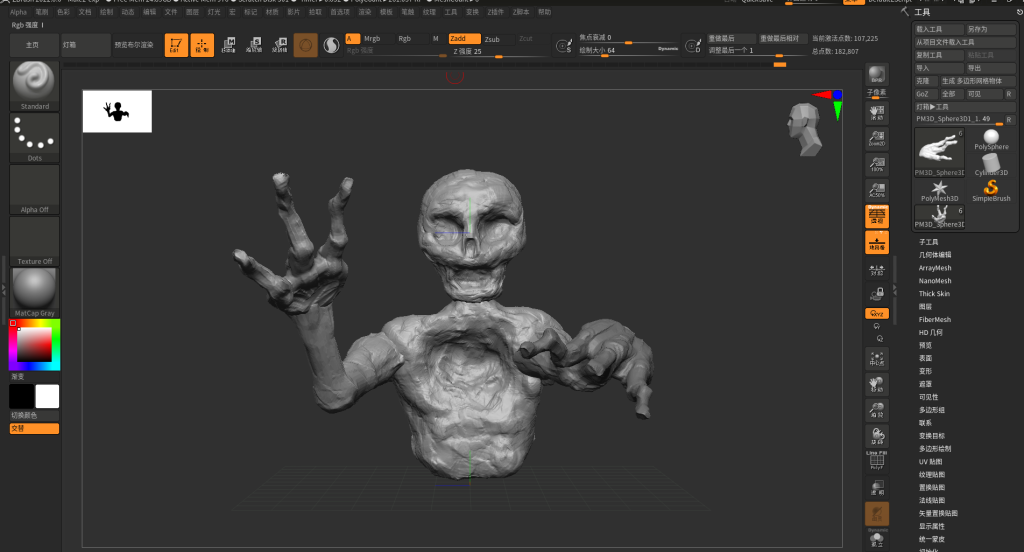Click the local symmetry (对称) icon
This screenshot has width=1024, height=552.
pos(876,268)
